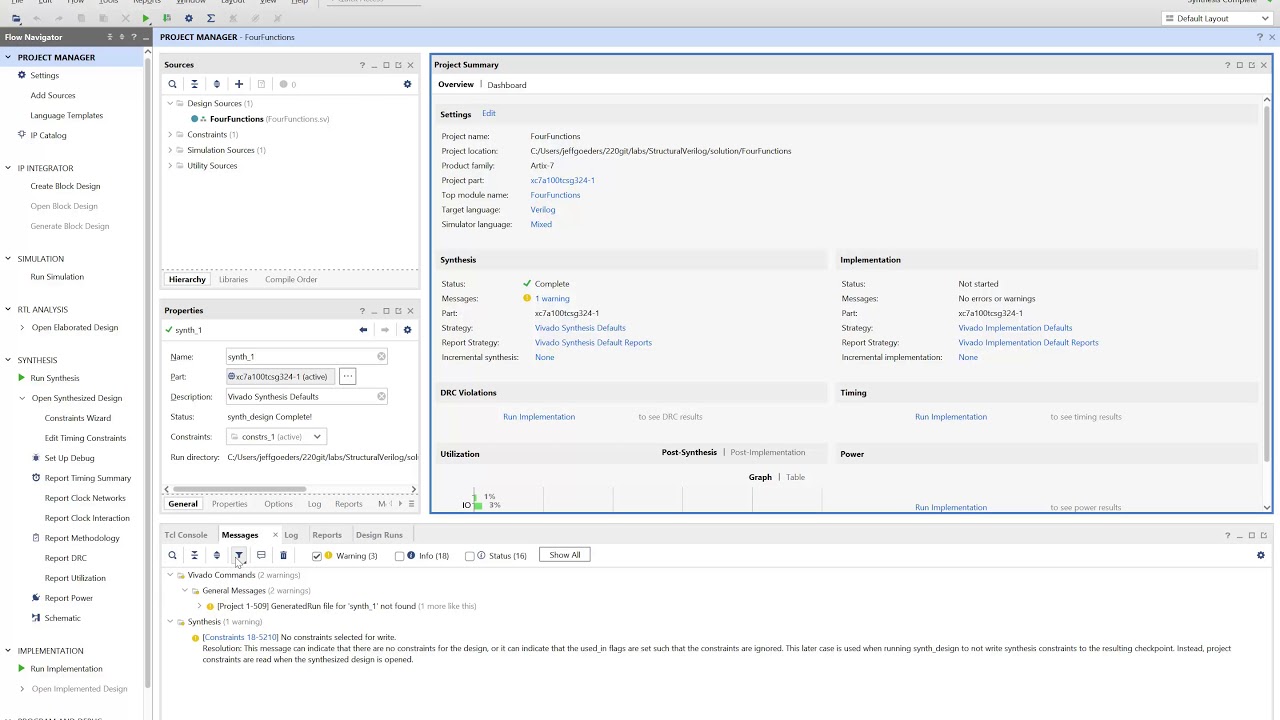Expand Open Elaborated Design in Flow Navigator
The width and height of the screenshot is (1280, 720).
coord(22,327)
